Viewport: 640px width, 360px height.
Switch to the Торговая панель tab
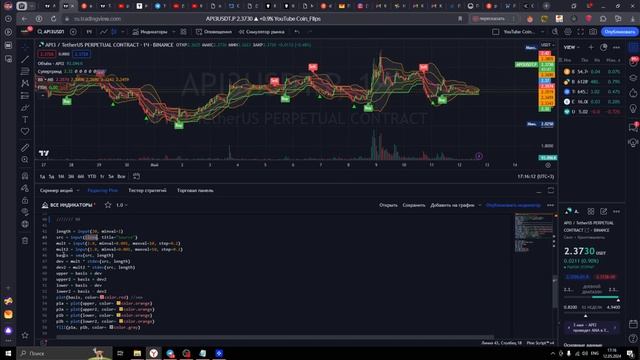pyautogui.click(x=195, y=191)
